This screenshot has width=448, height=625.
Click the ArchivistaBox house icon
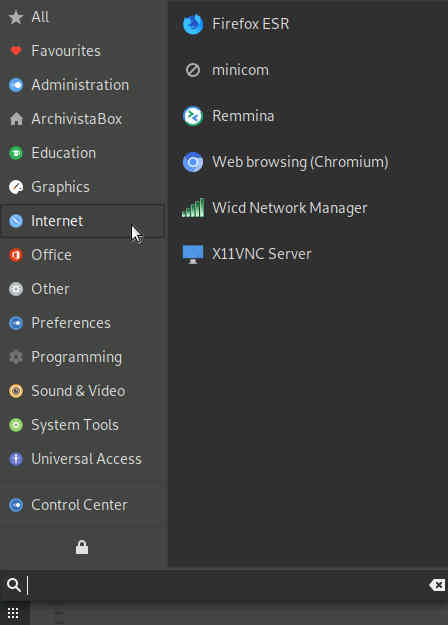16,119
